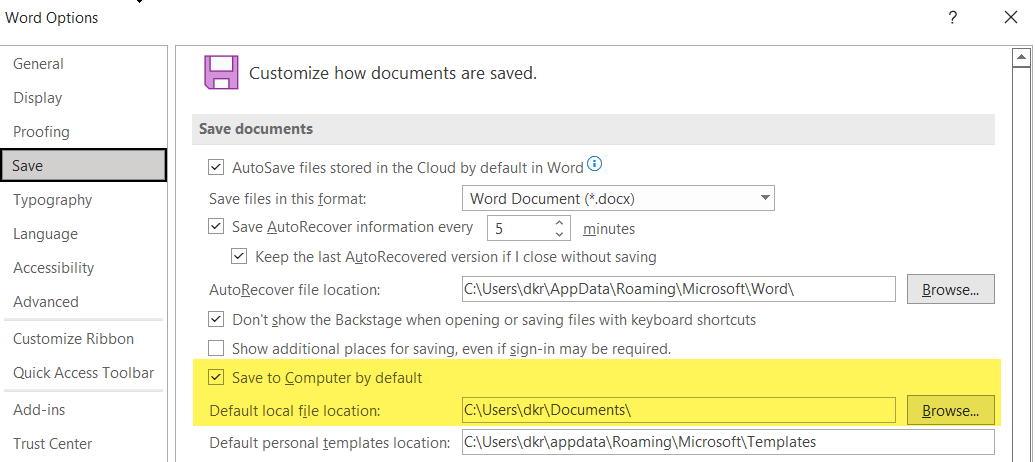Open the Help question mark button
1035x462 pixels.
[x=952, y=18]
